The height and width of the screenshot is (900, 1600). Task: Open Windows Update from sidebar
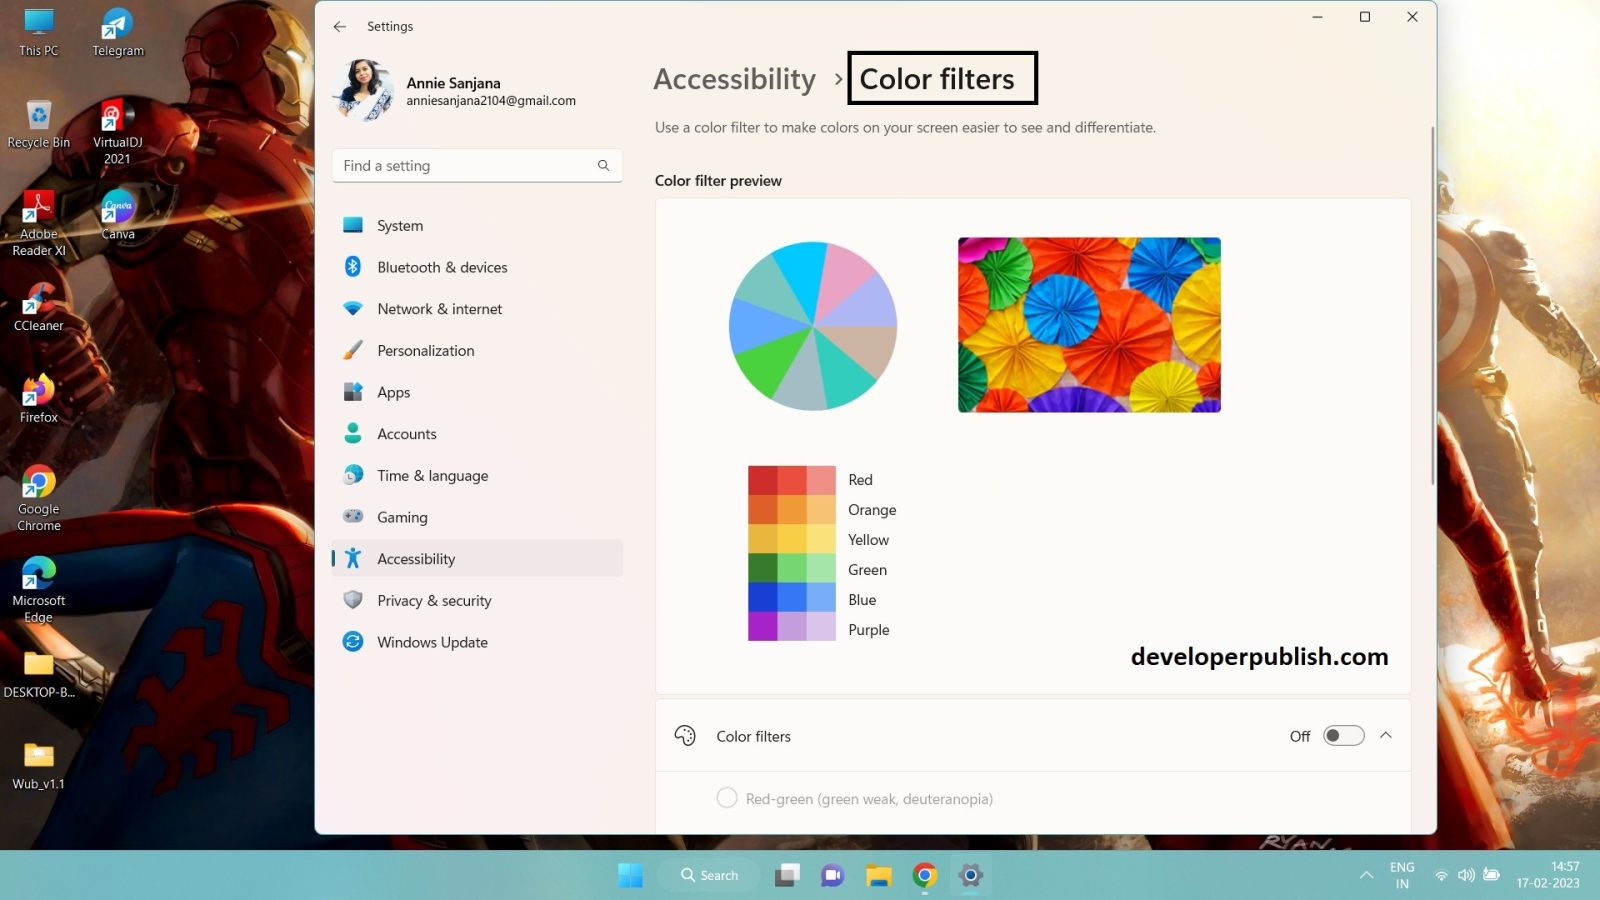tap(432, 641)
